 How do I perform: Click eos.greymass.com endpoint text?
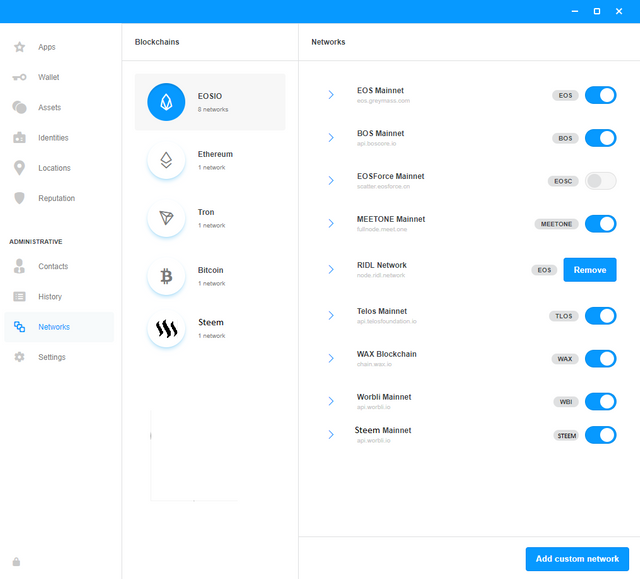383,101
